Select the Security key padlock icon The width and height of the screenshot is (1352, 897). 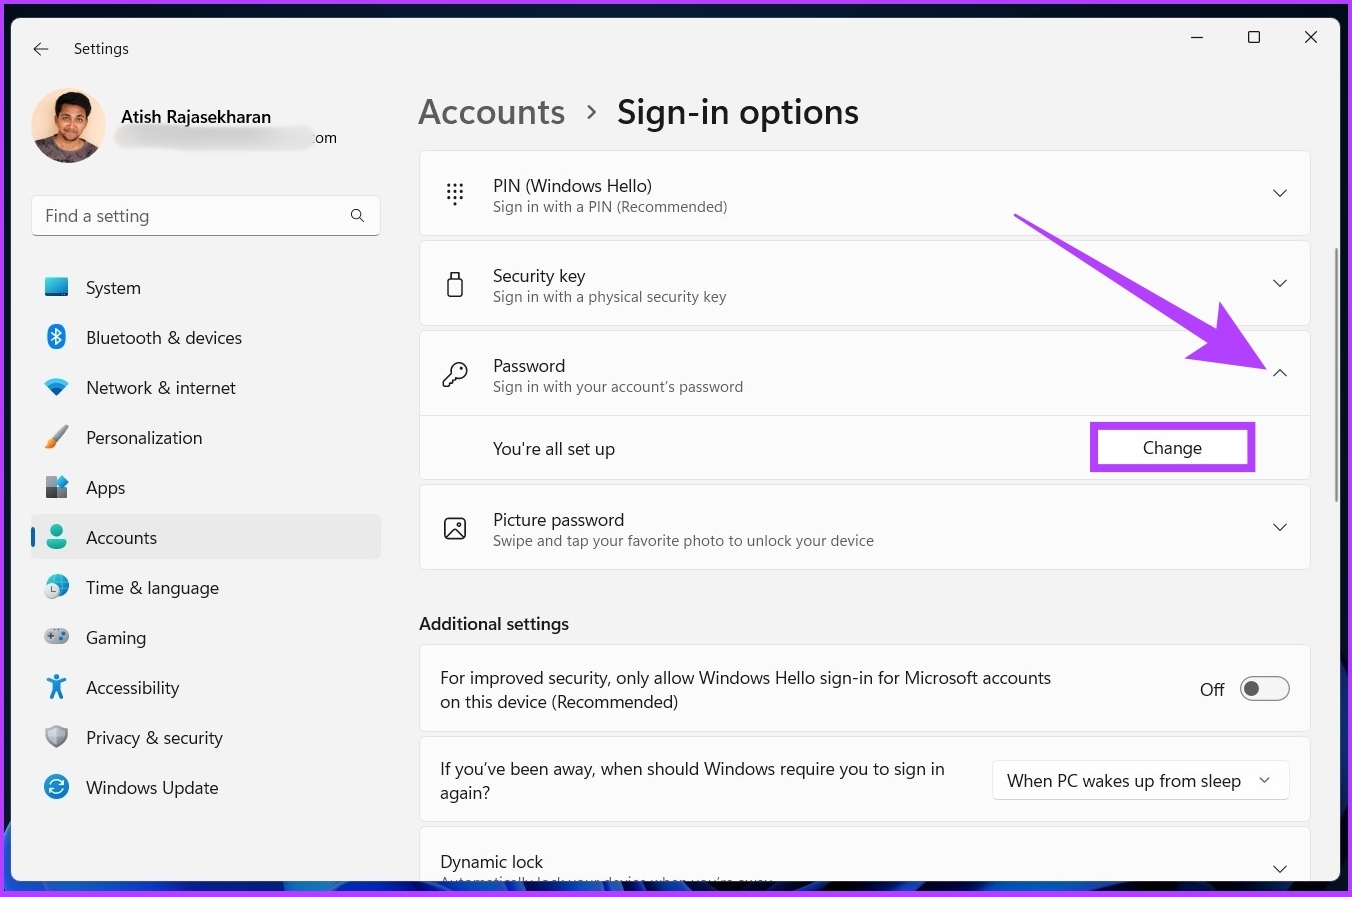tap(455, 284)
